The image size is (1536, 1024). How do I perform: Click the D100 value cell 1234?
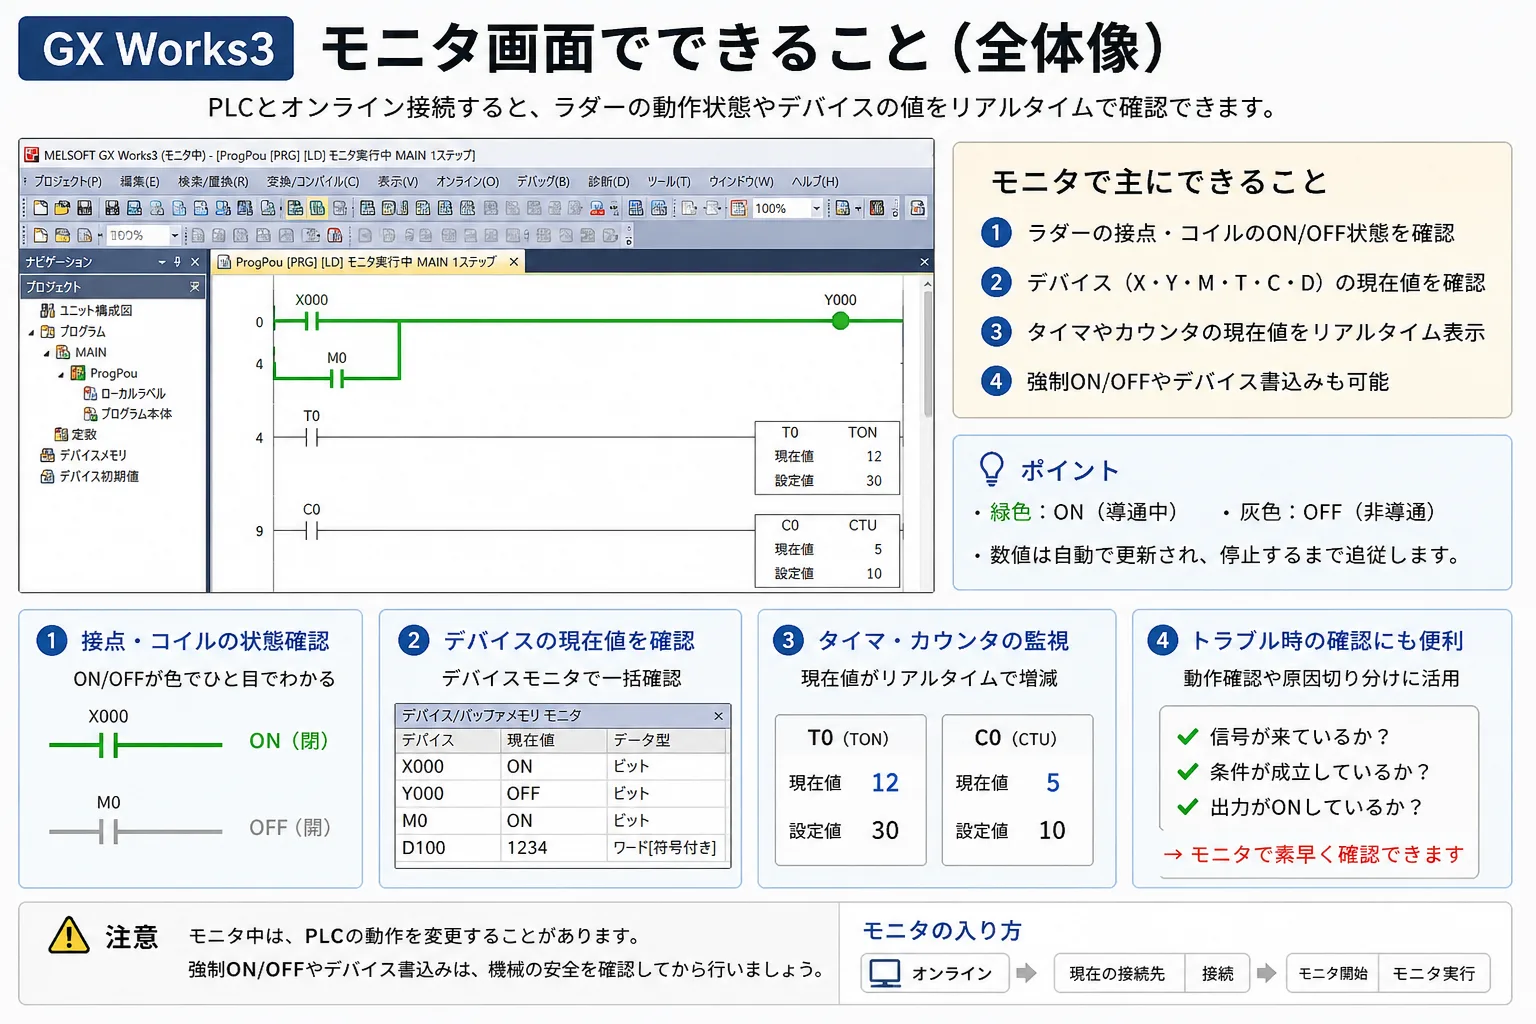pyautogui.click(x=553, y=848)
